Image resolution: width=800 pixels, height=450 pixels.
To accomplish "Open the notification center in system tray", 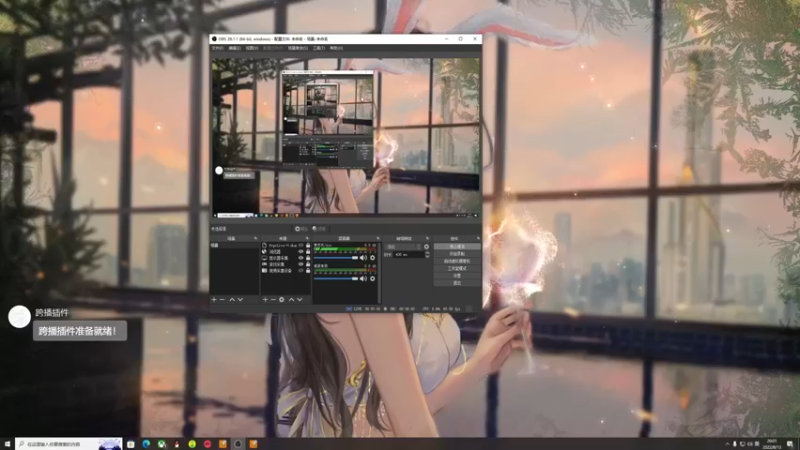I will click(x=790, y=444).
